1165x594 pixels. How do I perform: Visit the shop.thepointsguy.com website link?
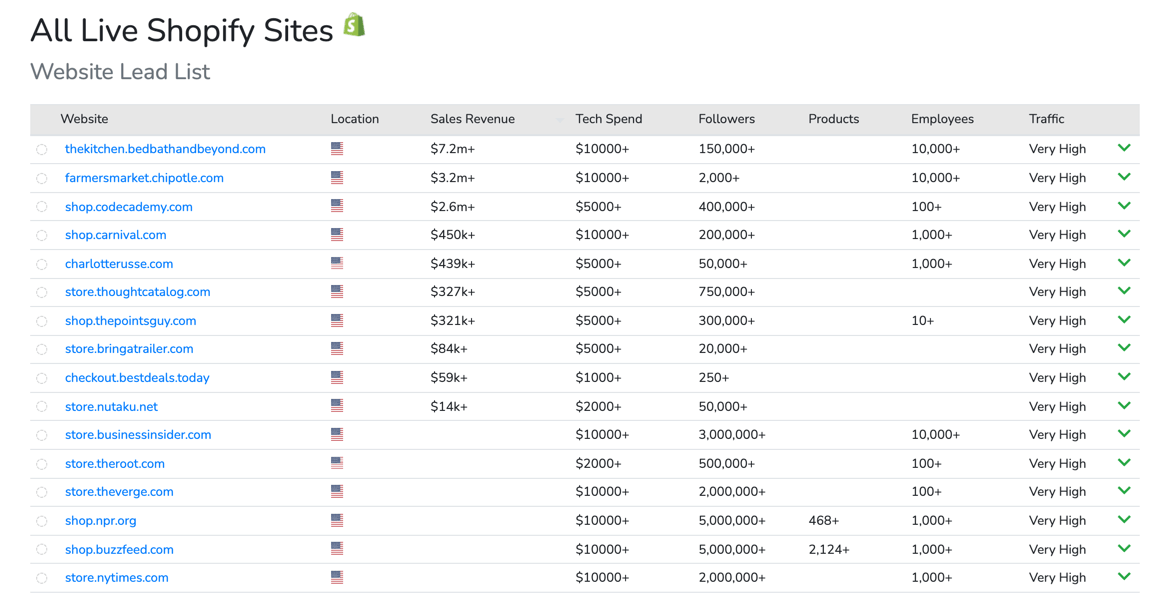click(130, 320)
